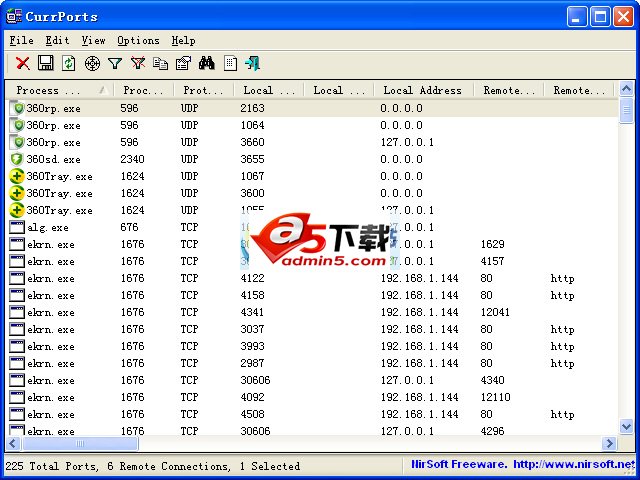Screen dimensions: 640x480
Task: Click the vertical scrollbar down arrow
Action: click(626, 427)
